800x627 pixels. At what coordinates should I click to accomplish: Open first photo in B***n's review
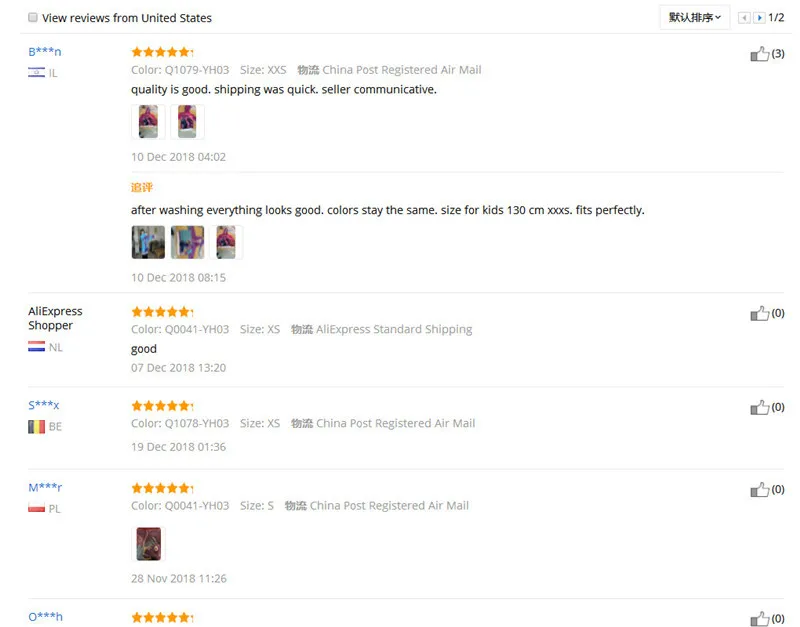pos(148,121)
